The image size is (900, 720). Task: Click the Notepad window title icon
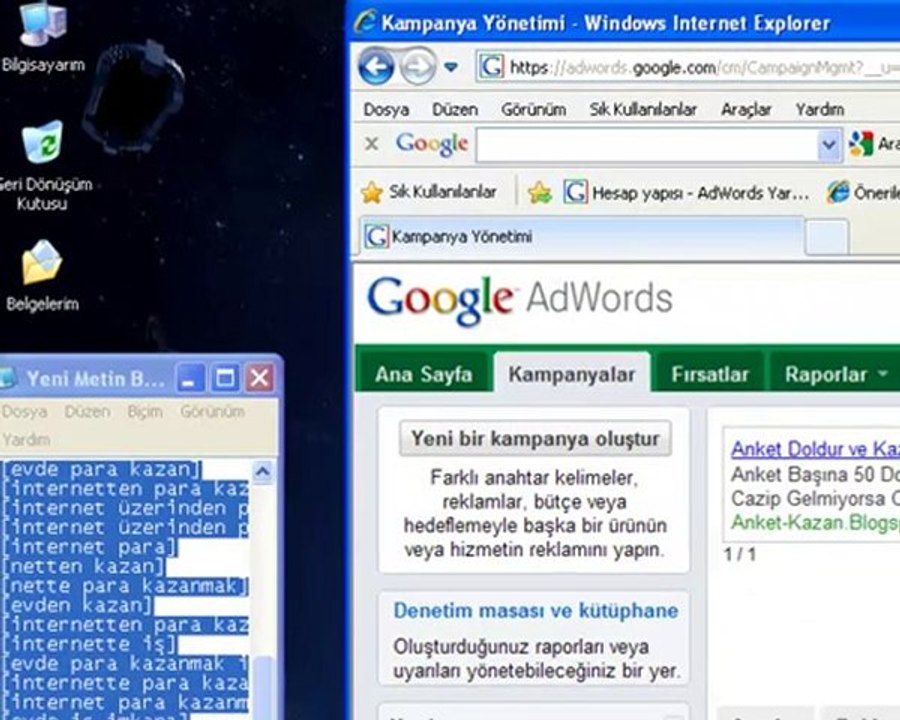click(8, 378)
